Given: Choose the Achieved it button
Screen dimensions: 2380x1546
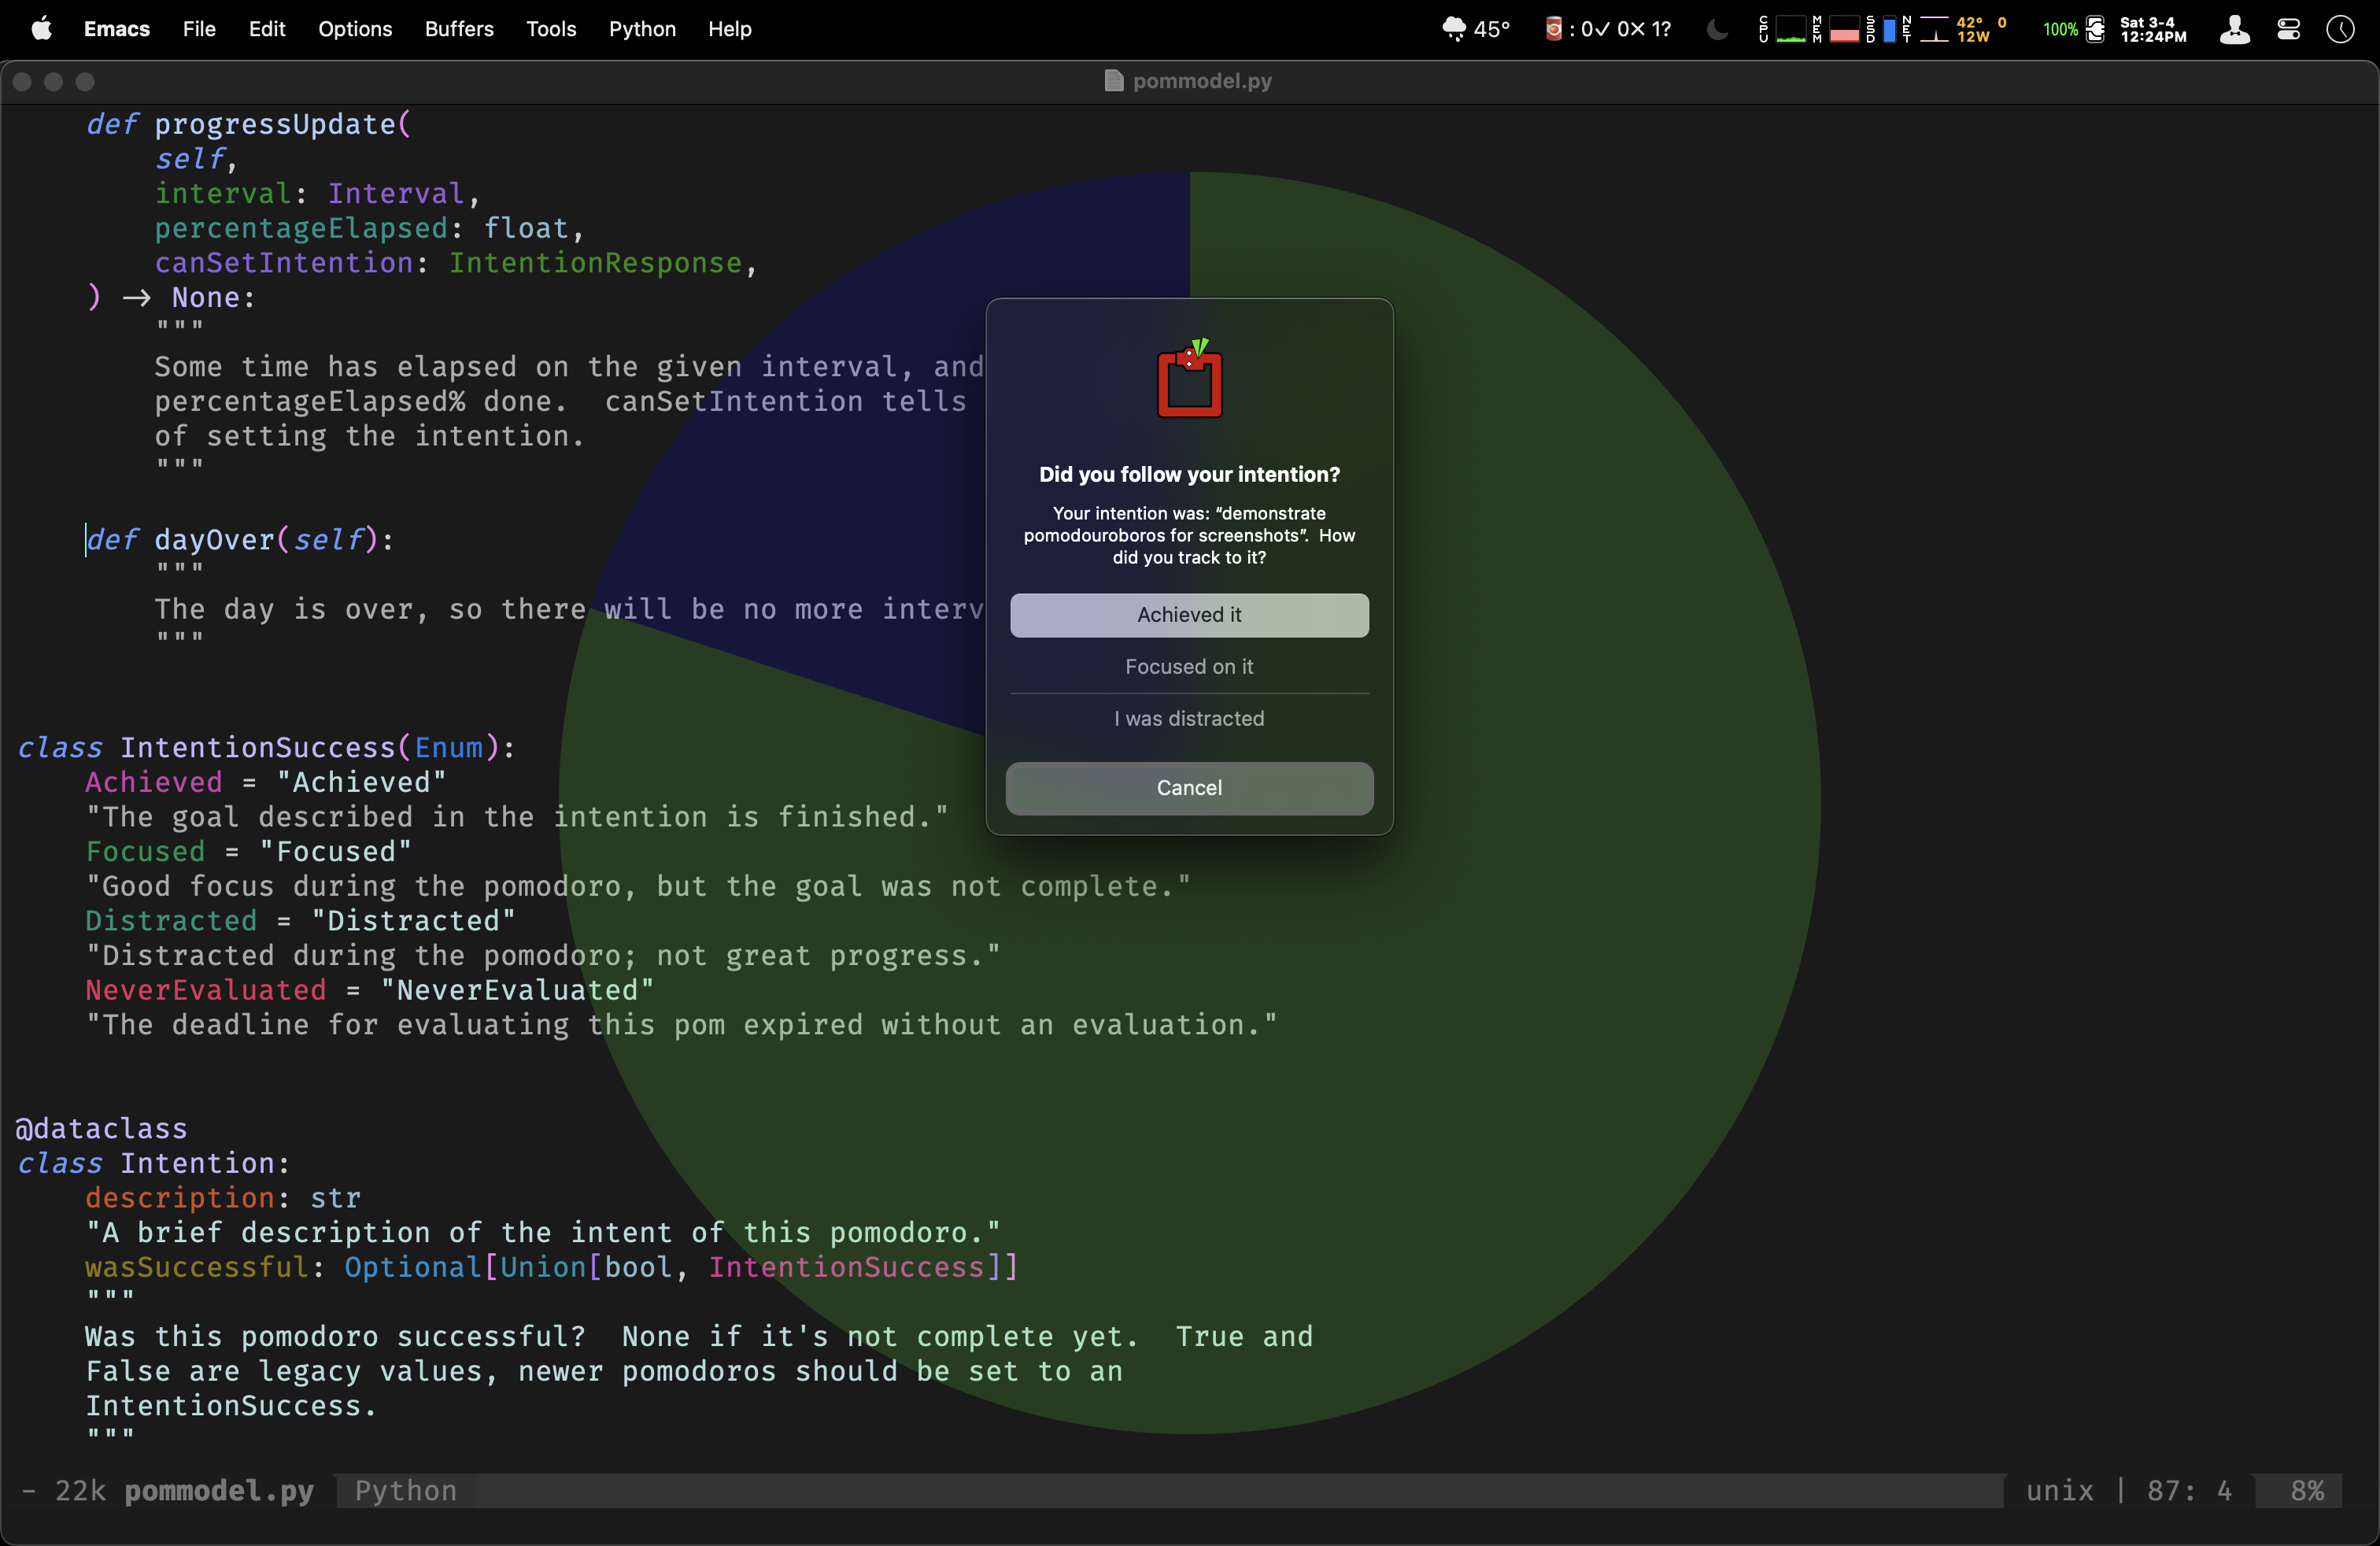Looking at the screenshot, I should pos(1189,615).
